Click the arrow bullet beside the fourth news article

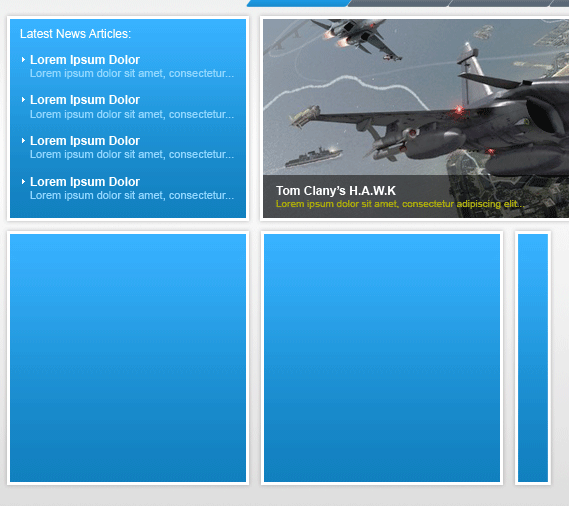point(23,181)
